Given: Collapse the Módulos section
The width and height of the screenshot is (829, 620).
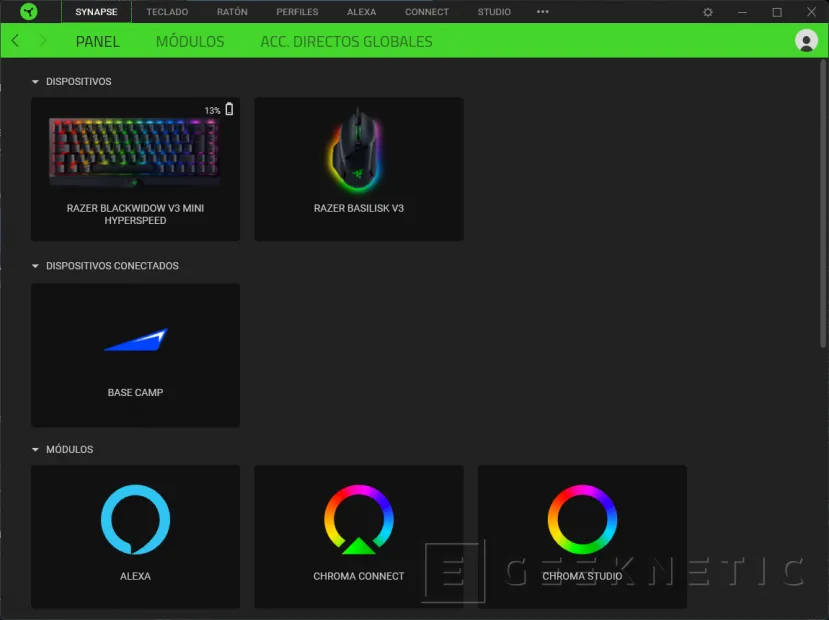Looking at the screenshot, I should point(35,449).
